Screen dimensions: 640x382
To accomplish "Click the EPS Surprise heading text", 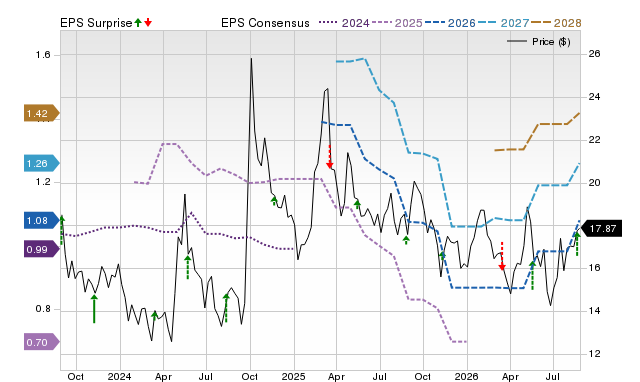I will tap(96, 23).
